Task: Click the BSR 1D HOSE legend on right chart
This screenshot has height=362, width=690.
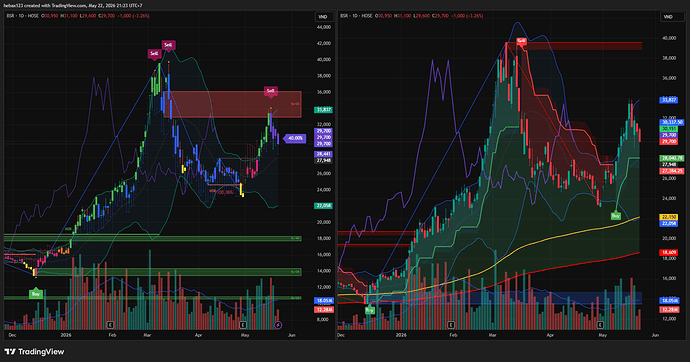Action: pos(356,16)
